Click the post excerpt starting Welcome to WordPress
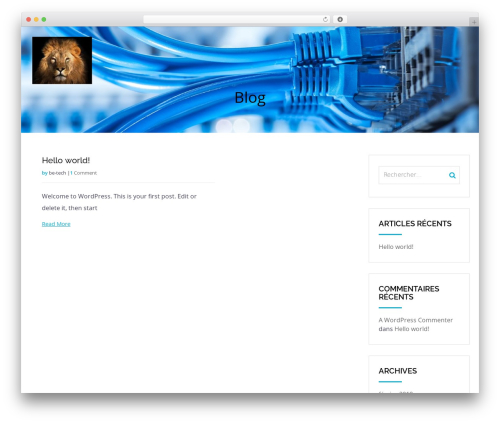 pyautogui.click(x=119, y=202)
